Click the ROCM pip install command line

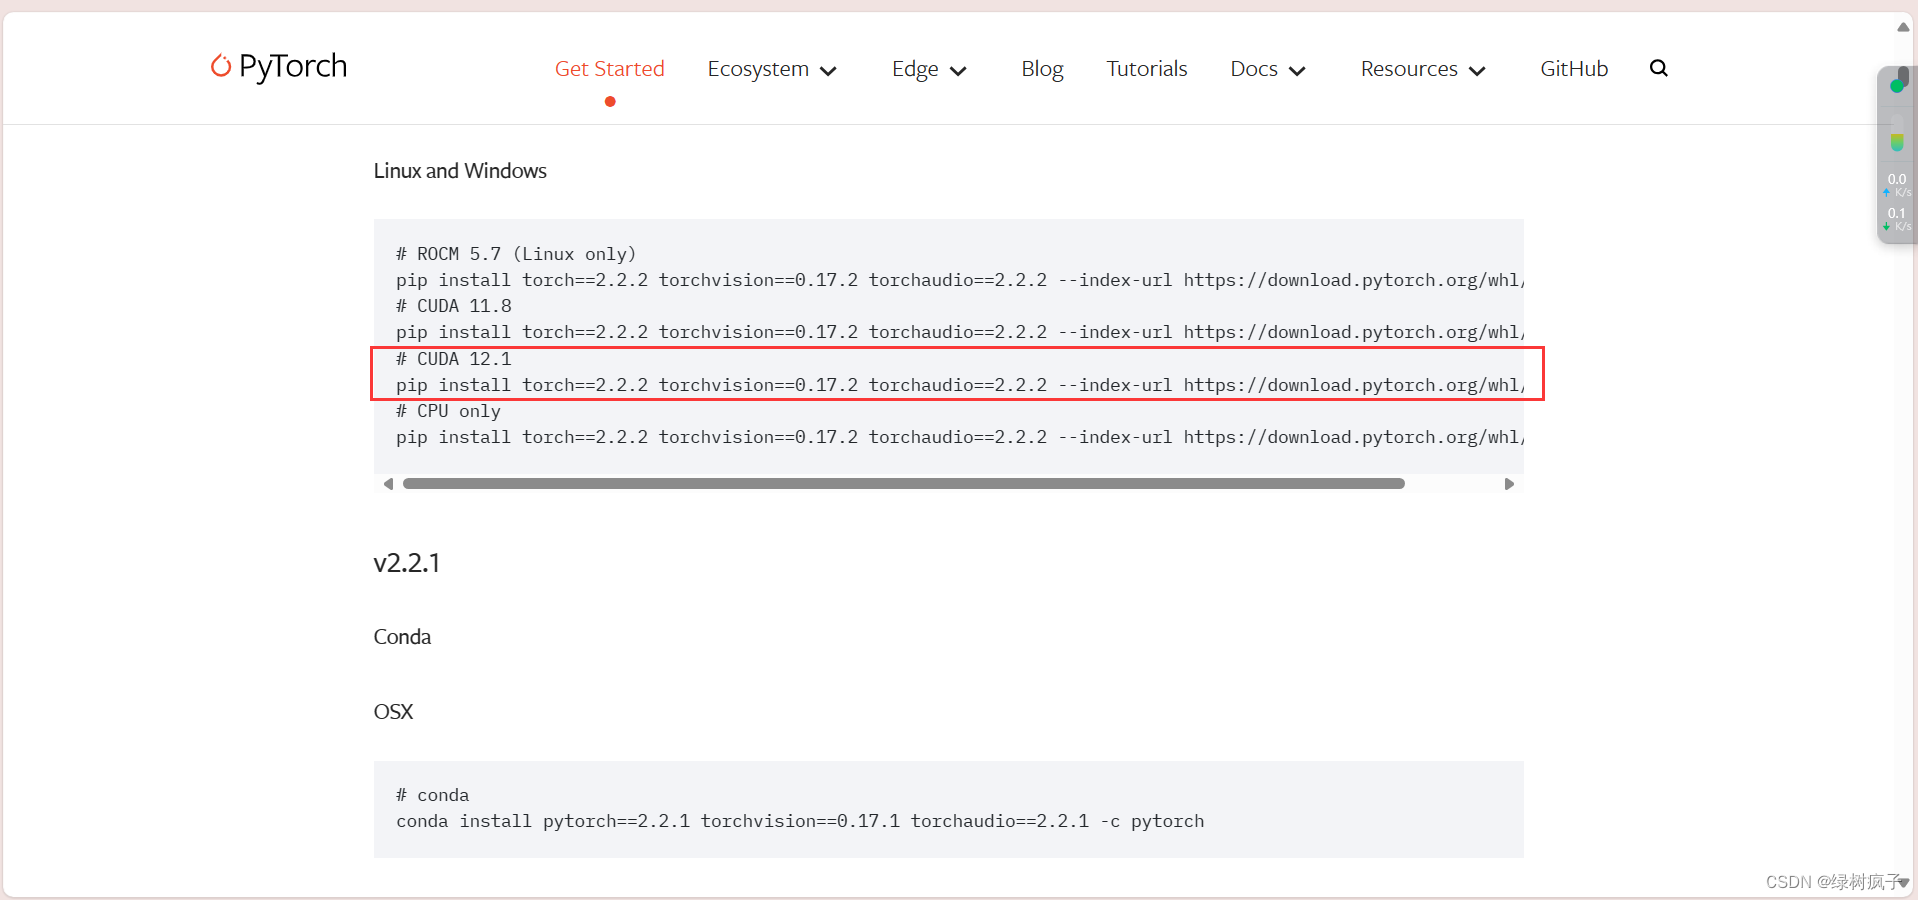pyautogui.click(x=960, y=280)
